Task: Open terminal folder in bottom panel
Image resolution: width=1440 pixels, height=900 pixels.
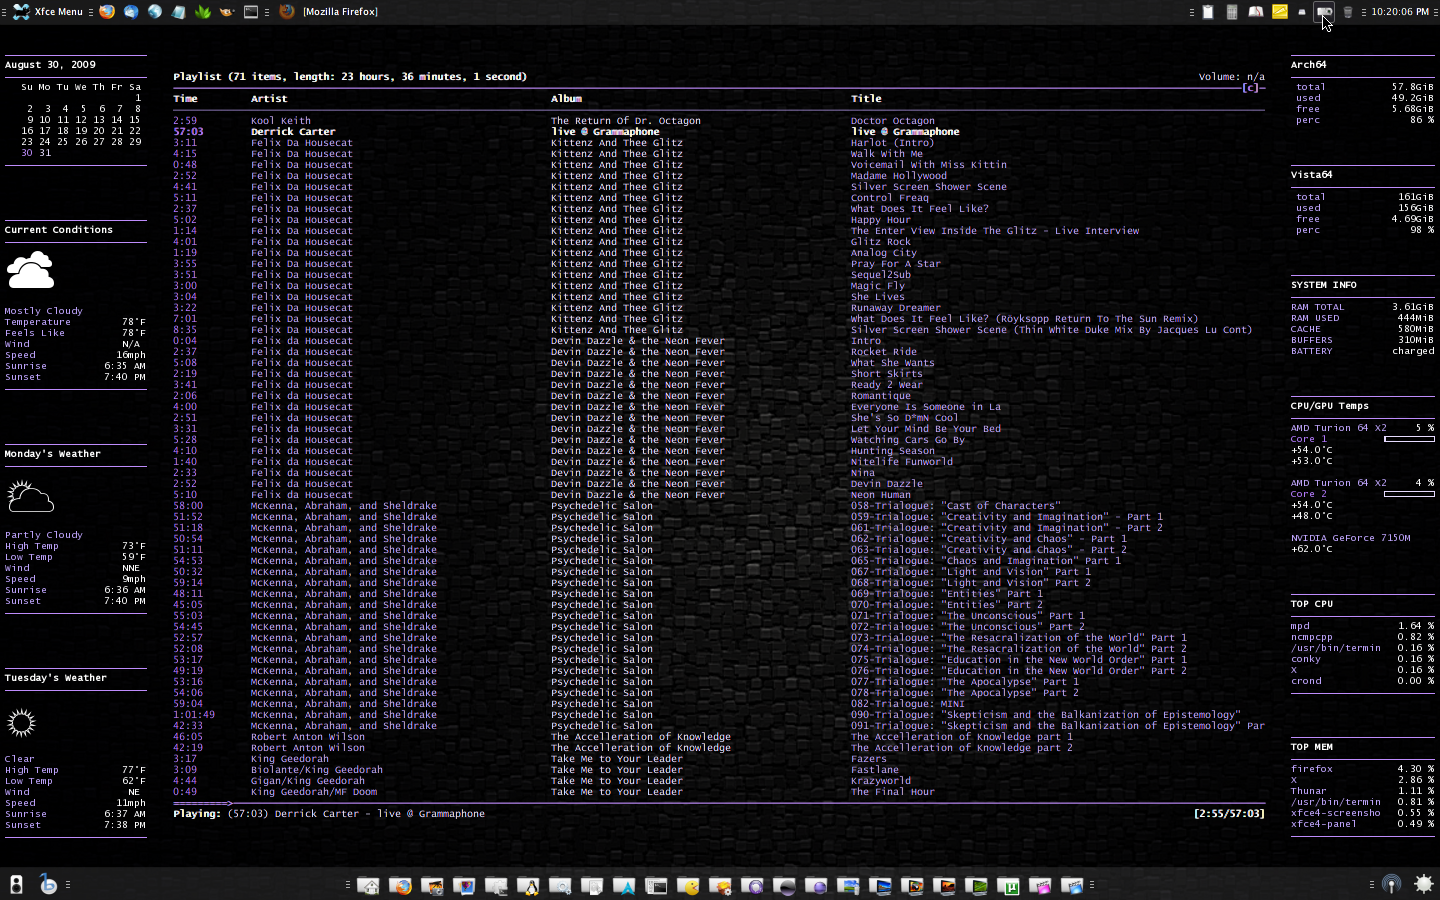Action: click(656, 885)
